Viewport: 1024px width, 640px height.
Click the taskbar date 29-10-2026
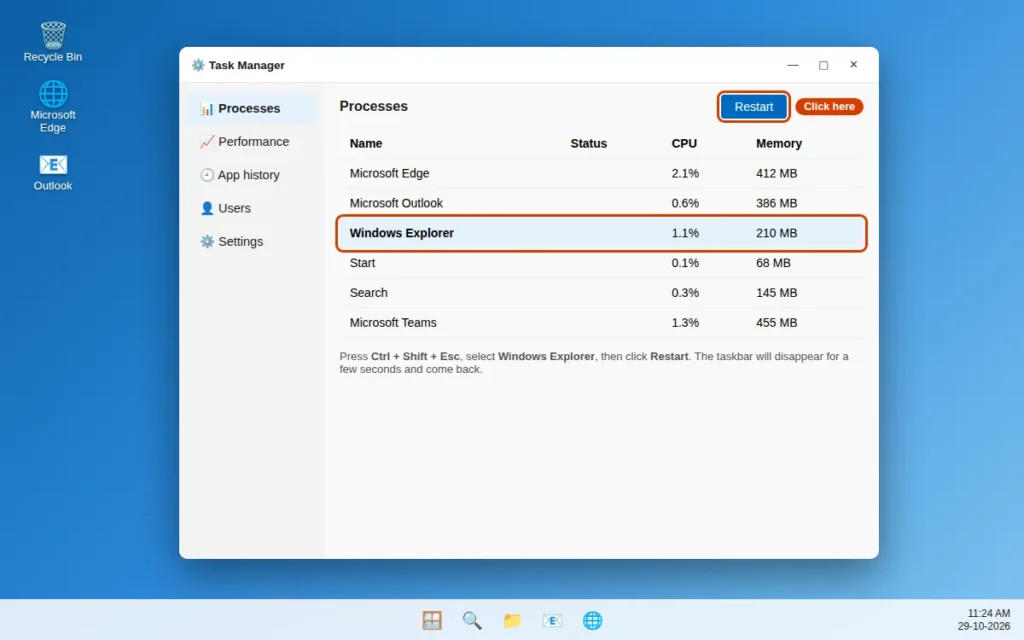click(984, 626)
